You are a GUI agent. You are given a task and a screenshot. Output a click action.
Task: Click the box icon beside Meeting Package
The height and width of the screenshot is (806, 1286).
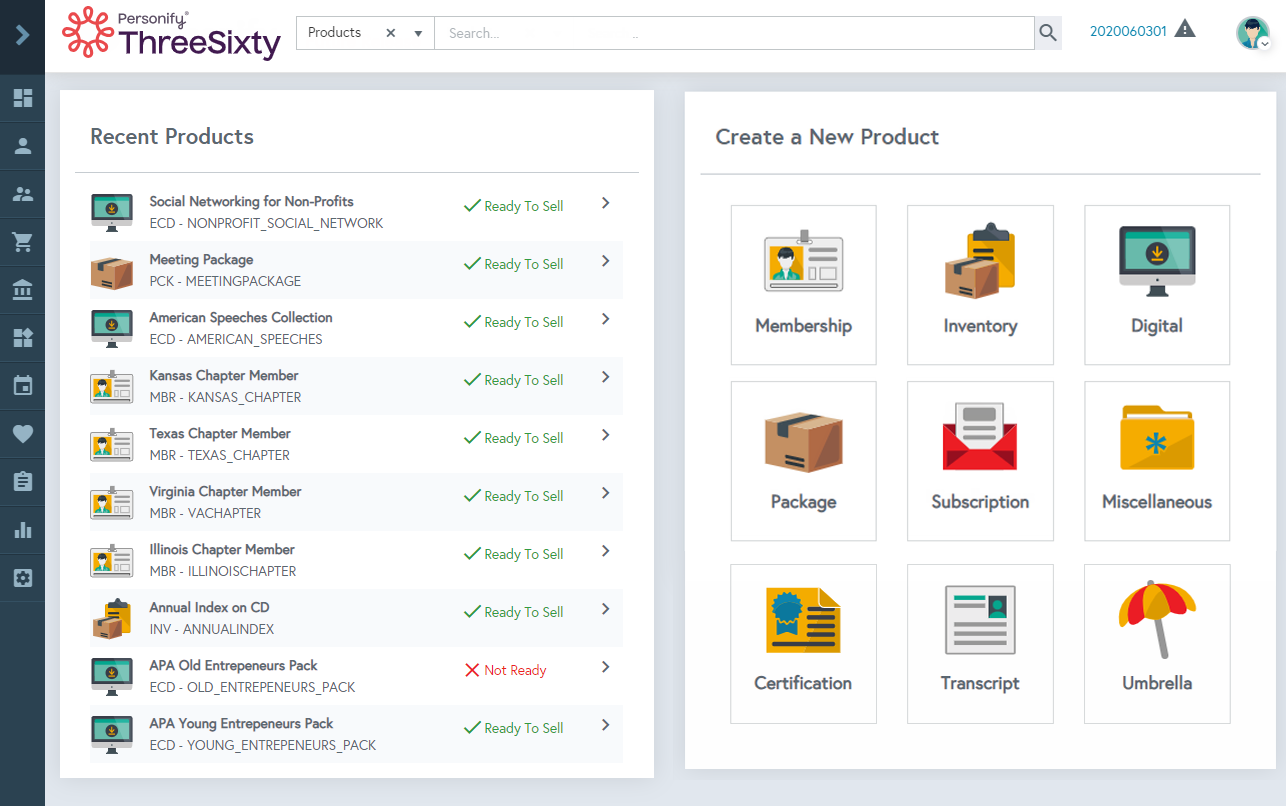[x=112, y=271]
